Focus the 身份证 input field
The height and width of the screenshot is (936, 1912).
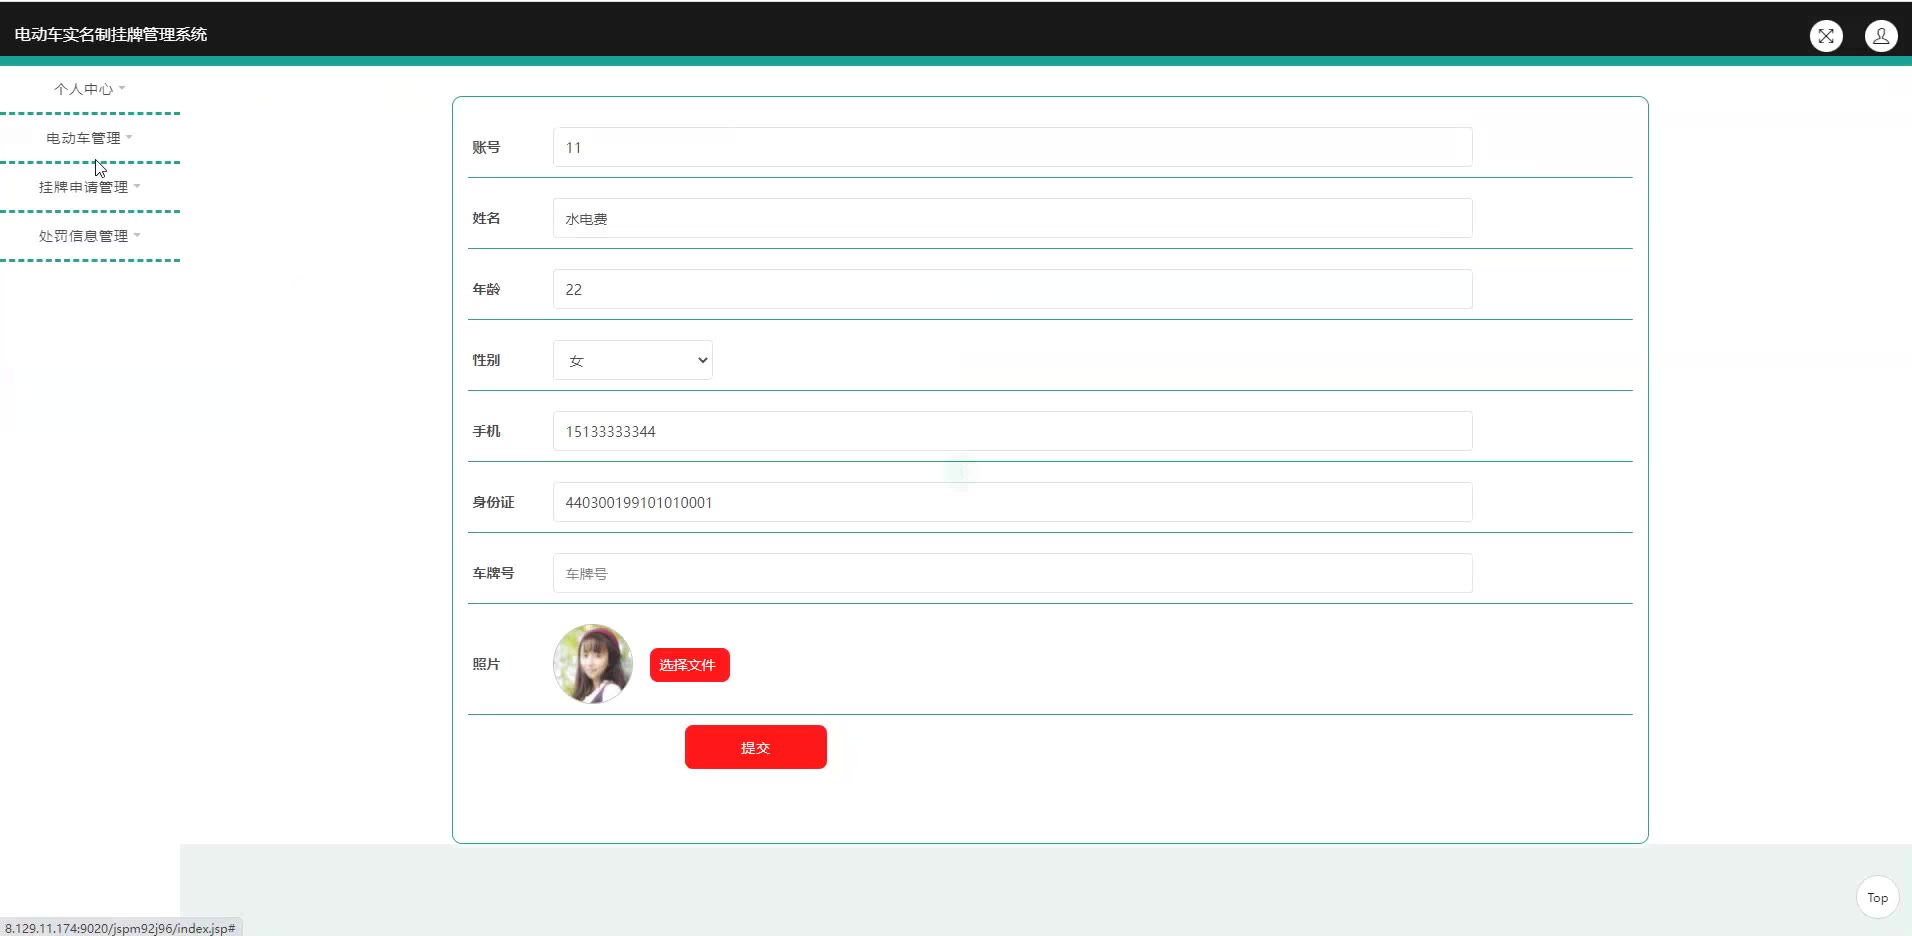(x=1012, y=502)
